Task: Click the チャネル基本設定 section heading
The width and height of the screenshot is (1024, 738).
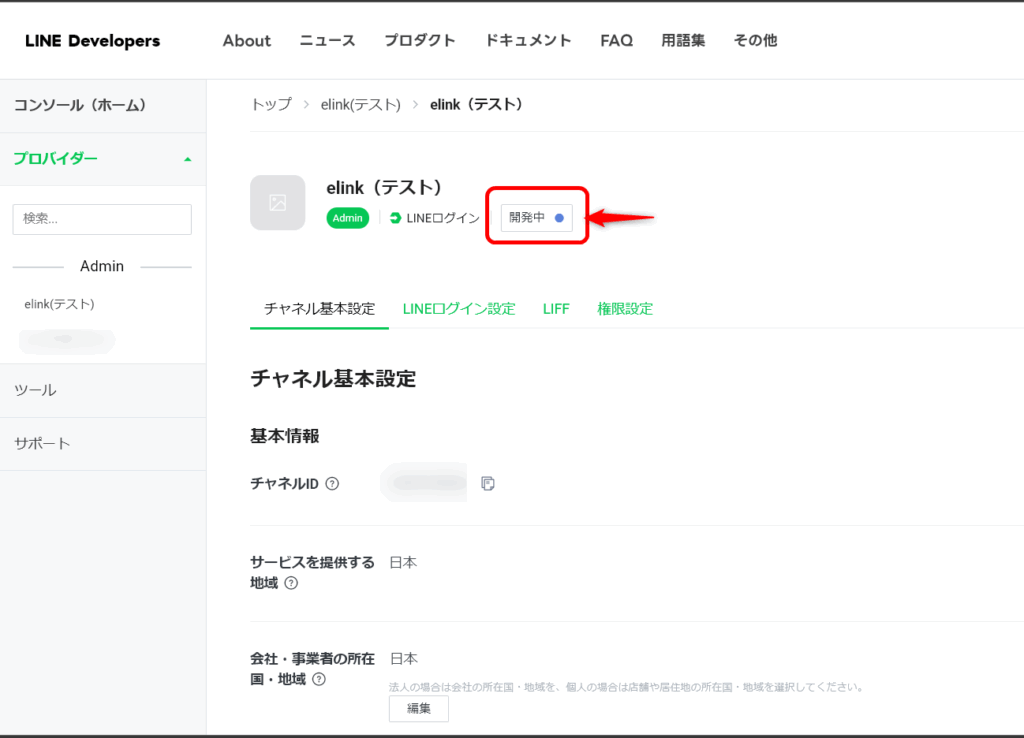Action: pyautogui.click(x=333, y=379)
